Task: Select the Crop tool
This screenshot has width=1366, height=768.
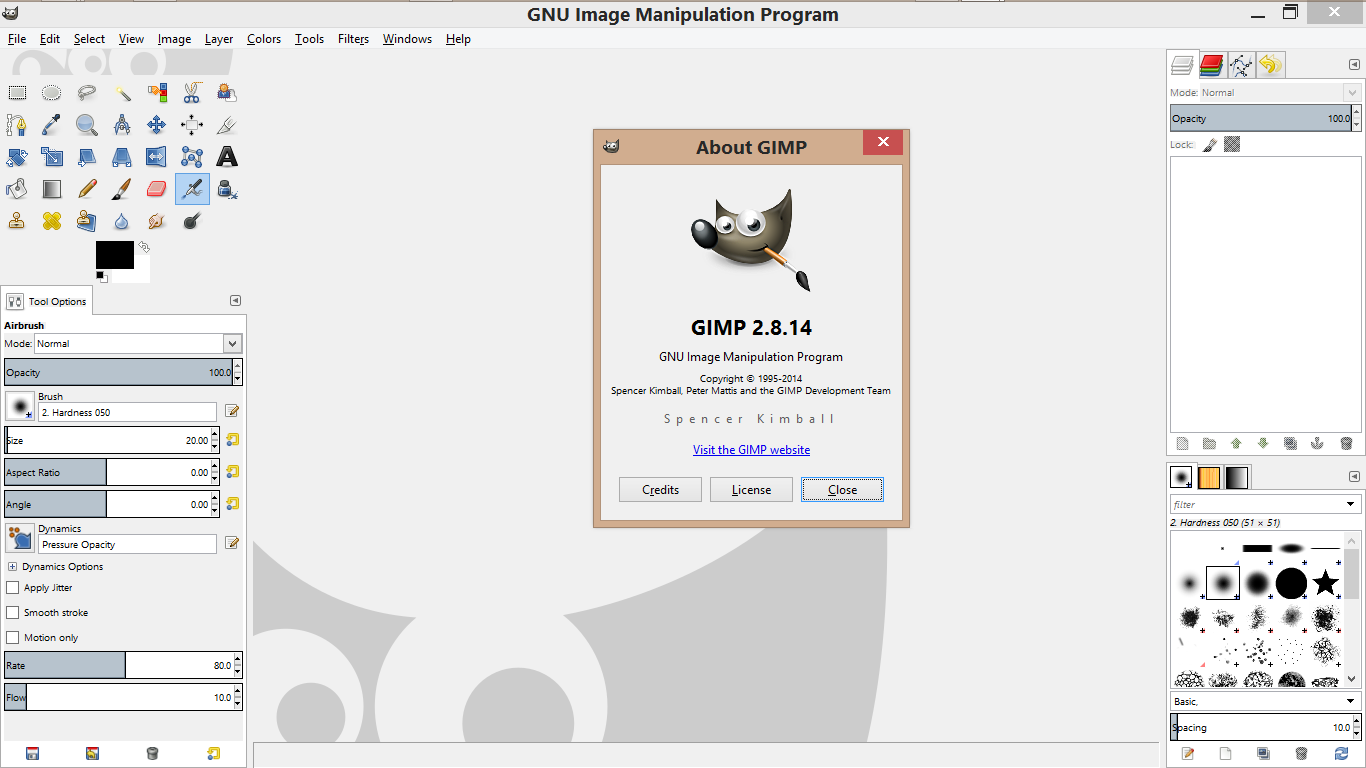Action: click(227, 125)
